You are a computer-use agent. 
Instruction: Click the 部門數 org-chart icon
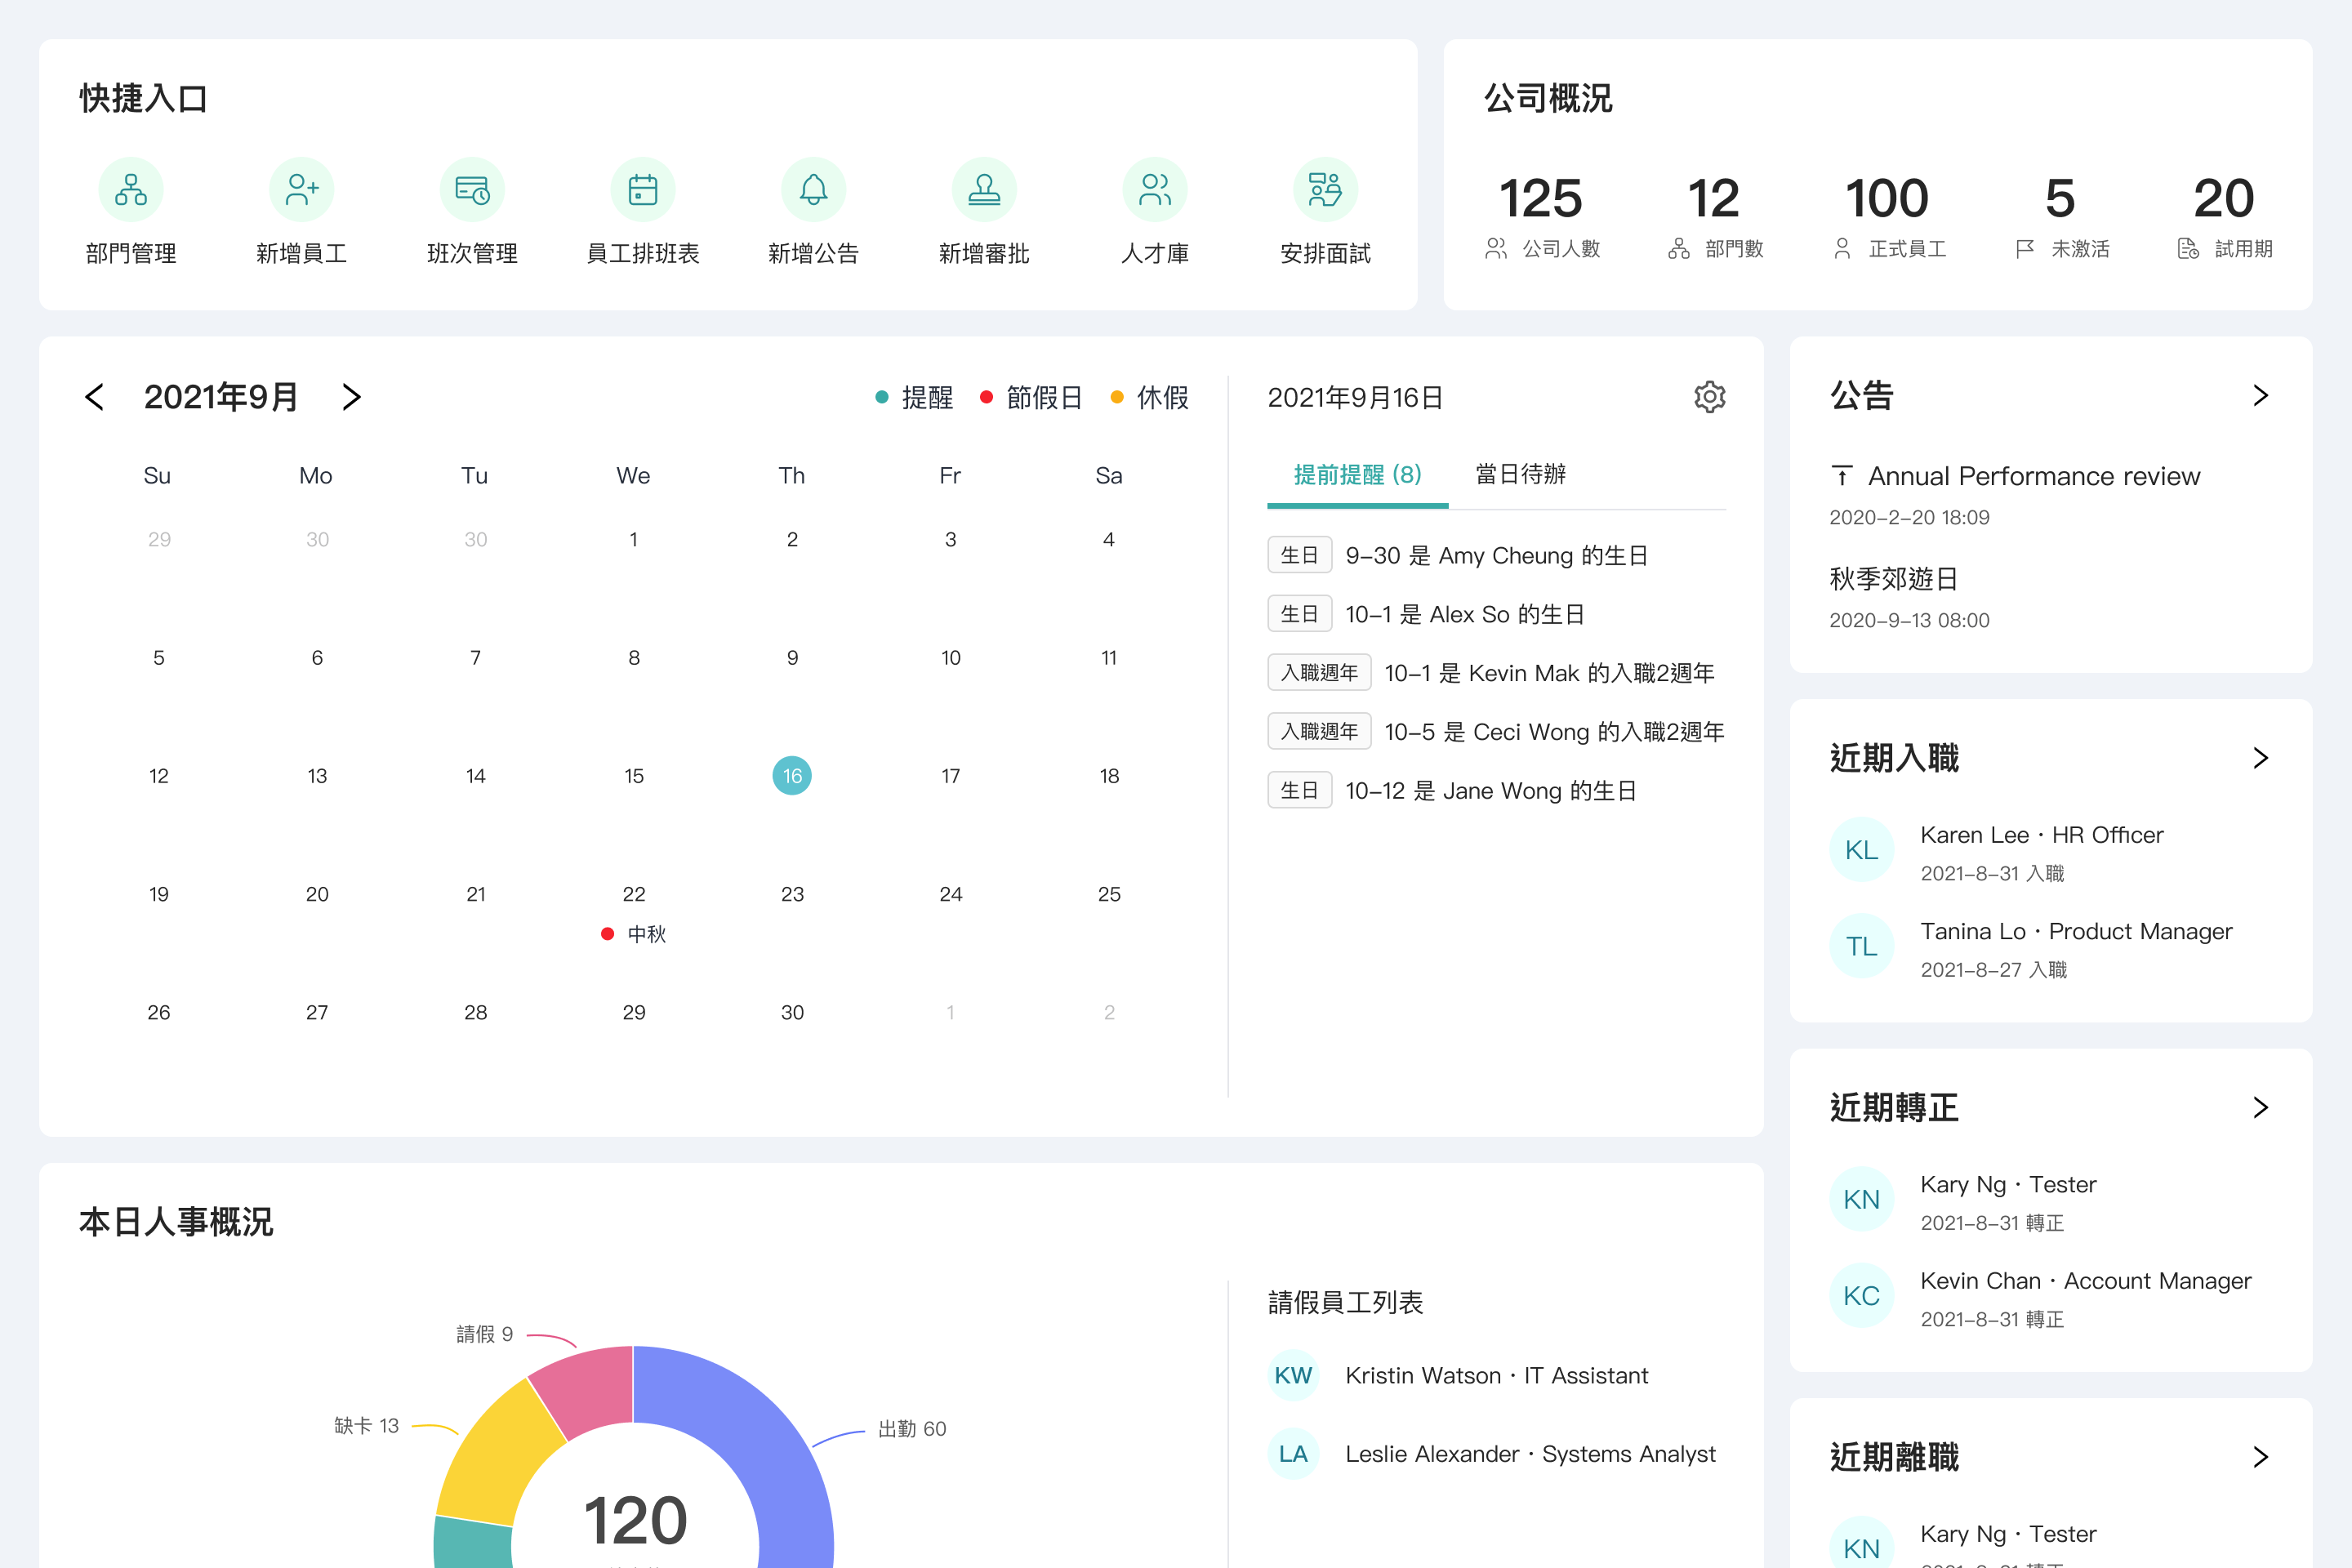[1679, 249]
